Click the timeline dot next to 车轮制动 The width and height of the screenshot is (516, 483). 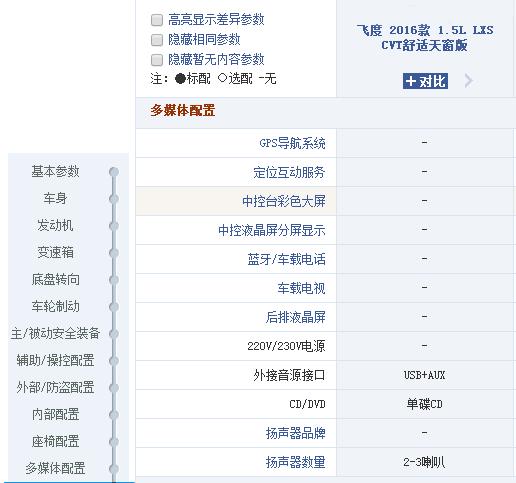[114, 307]
